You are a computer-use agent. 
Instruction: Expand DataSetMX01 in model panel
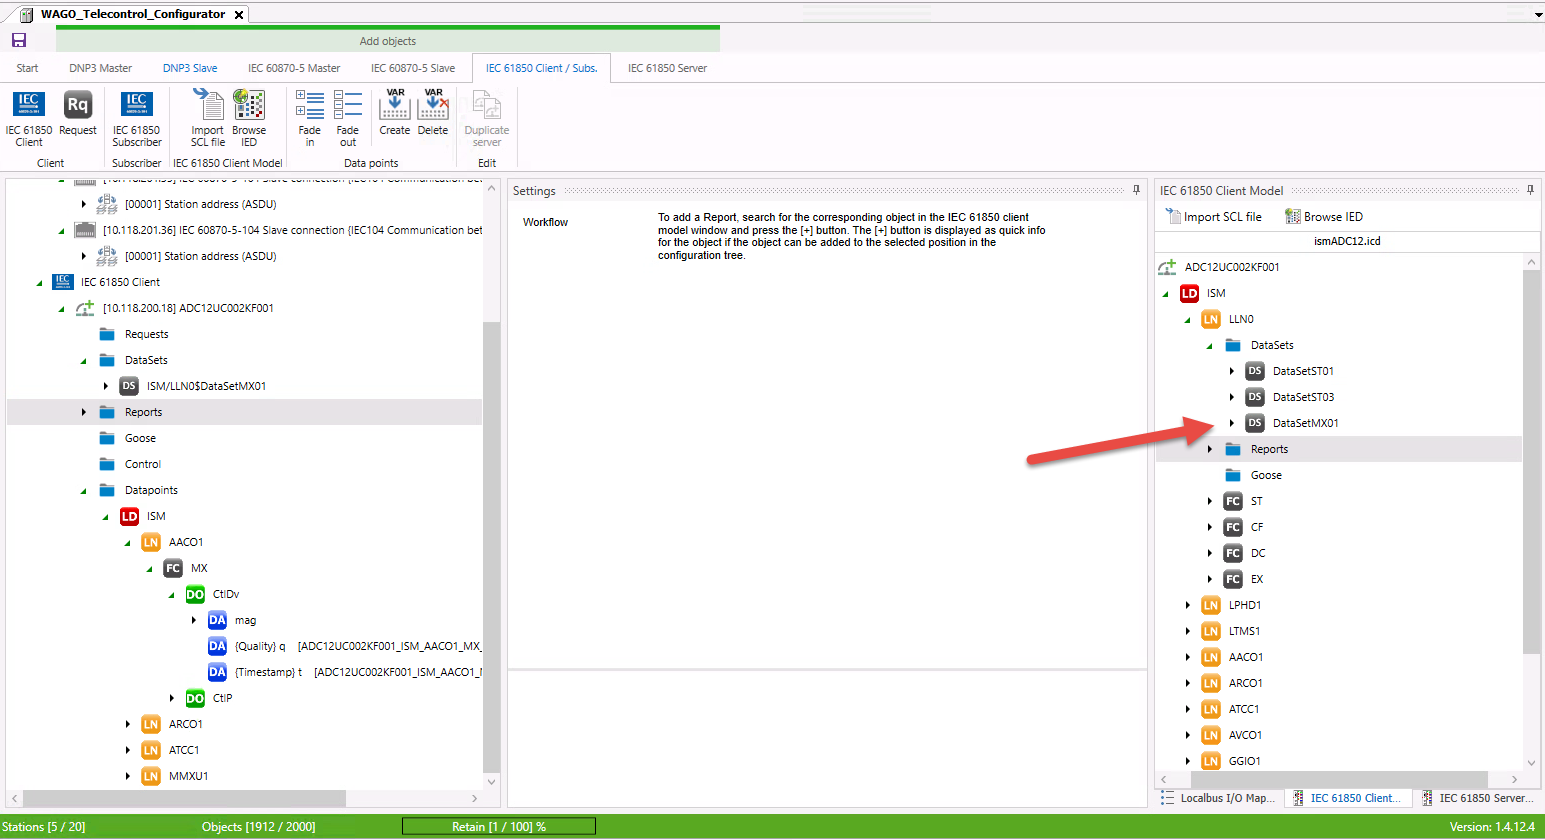[x=1232, y=423]
